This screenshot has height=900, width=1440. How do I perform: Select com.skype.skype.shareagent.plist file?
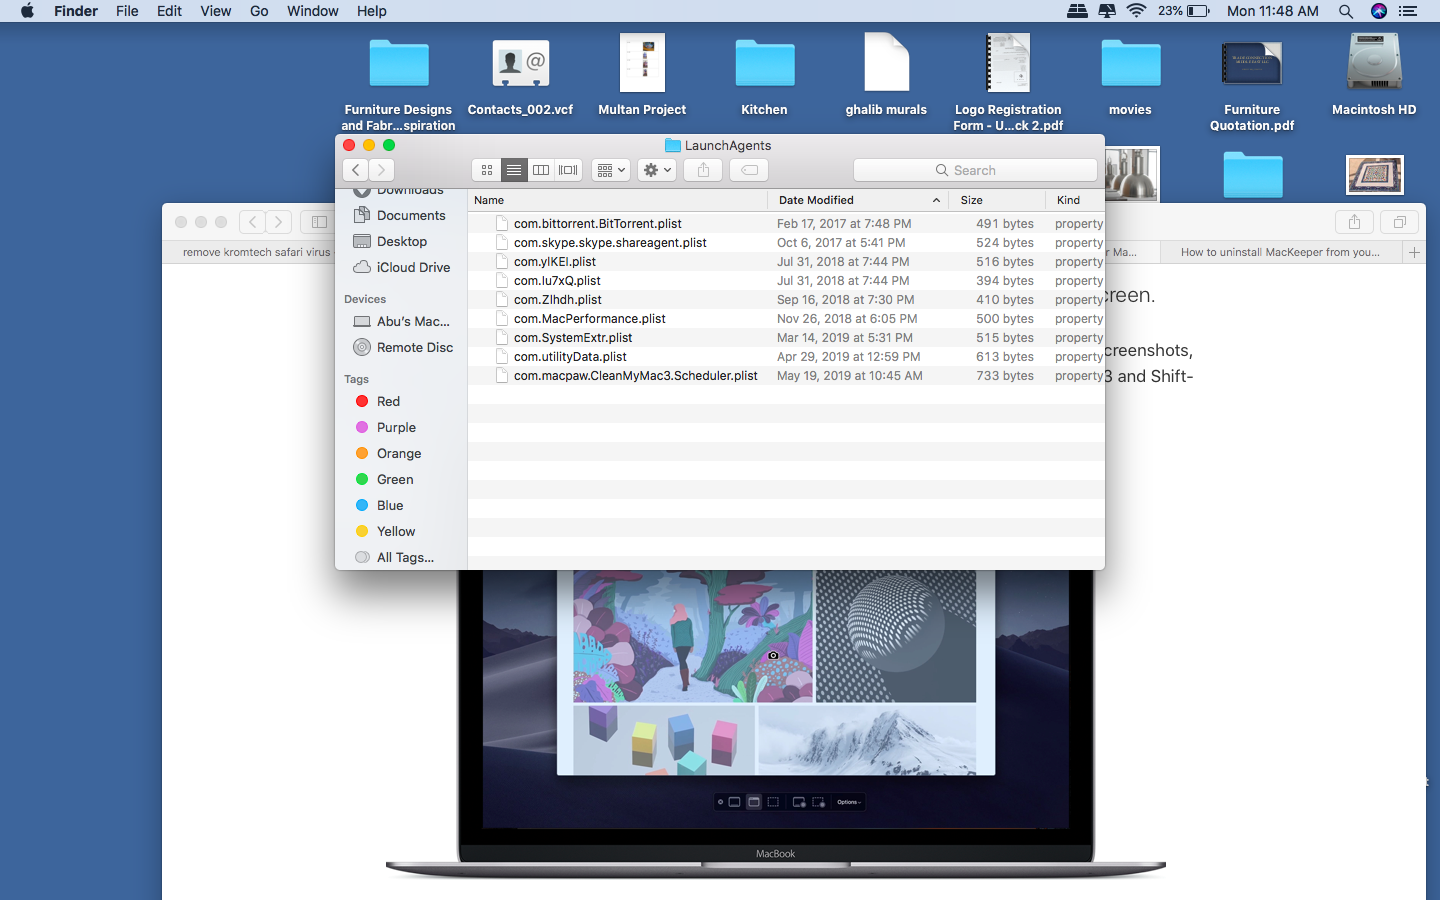786,242
